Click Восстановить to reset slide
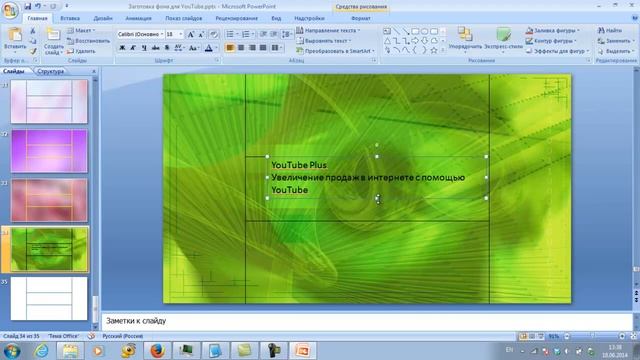Image resolution: width=640 pixels, height=360 pixels. coord(89,41)
